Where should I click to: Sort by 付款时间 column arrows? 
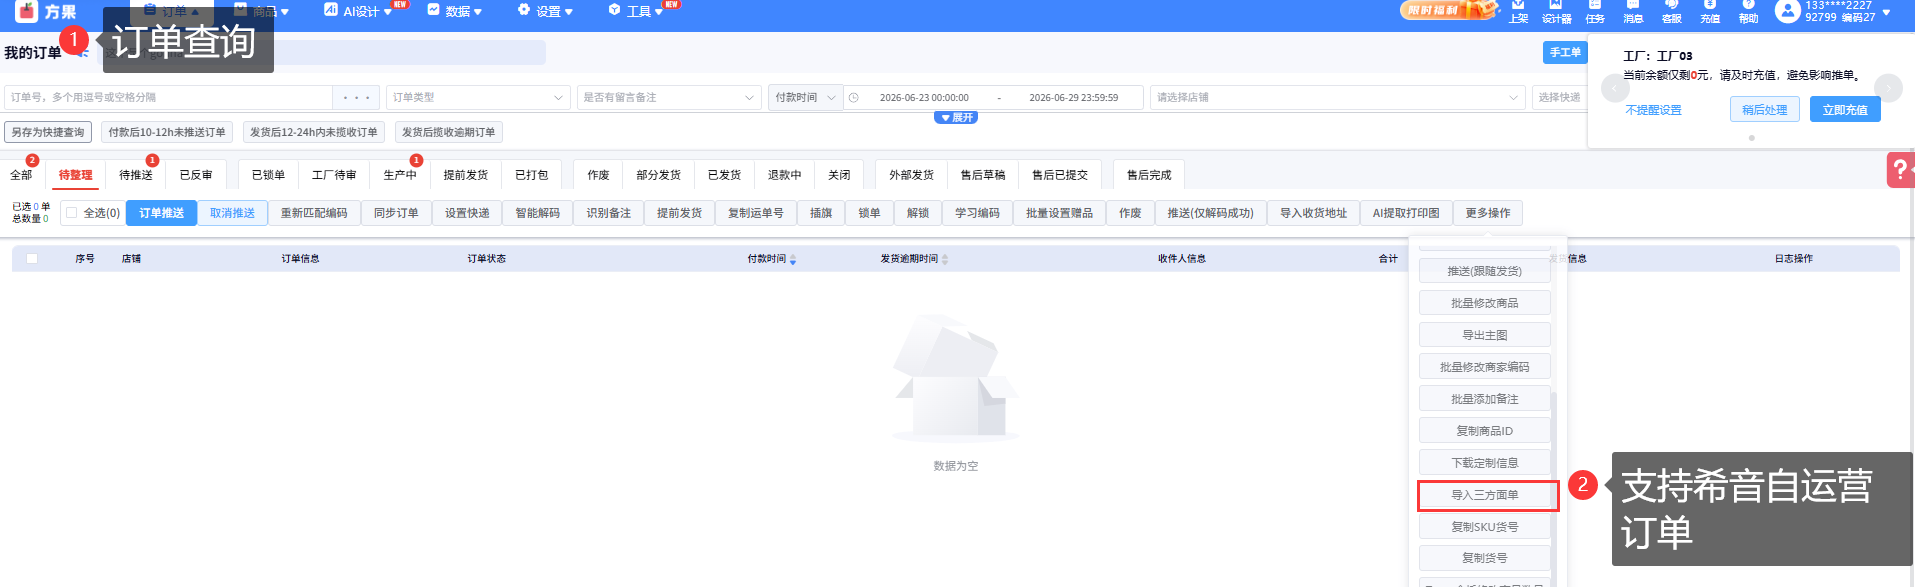(x=793, y=259)
